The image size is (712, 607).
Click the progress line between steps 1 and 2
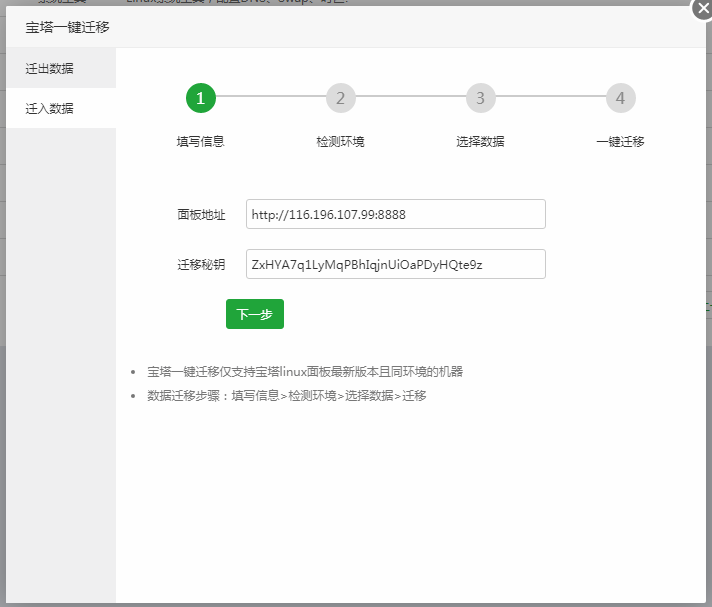pyautogui.click(x=270, y=97)
